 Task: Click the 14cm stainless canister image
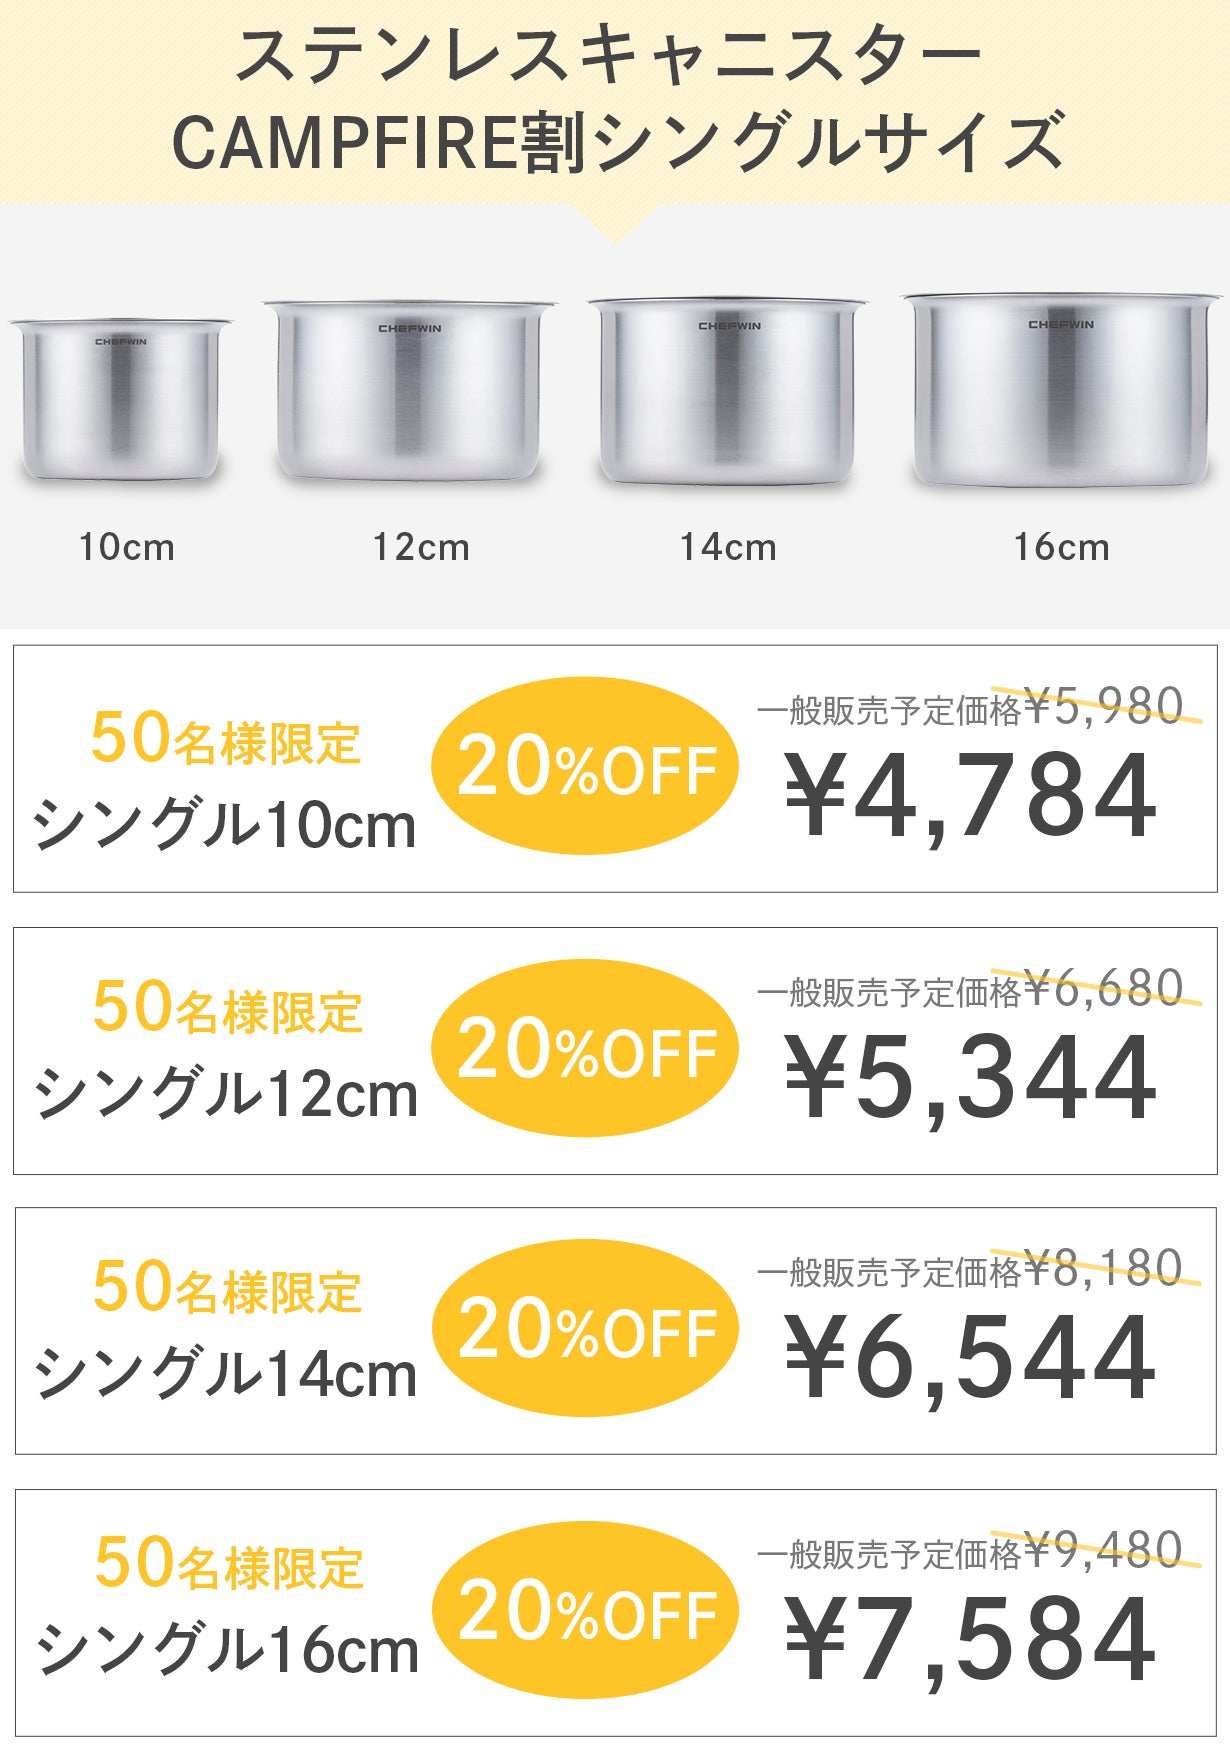point(728,391)
